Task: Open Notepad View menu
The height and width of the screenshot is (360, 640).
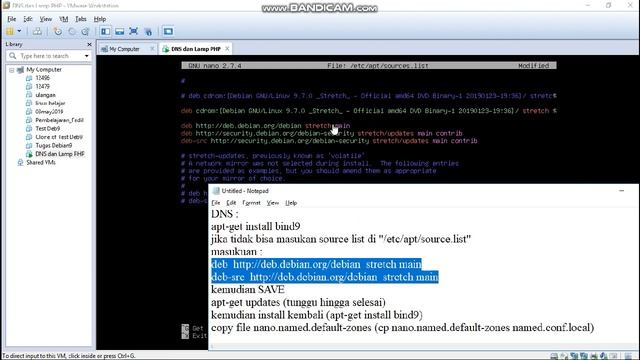Action: [x=273, y=203]
